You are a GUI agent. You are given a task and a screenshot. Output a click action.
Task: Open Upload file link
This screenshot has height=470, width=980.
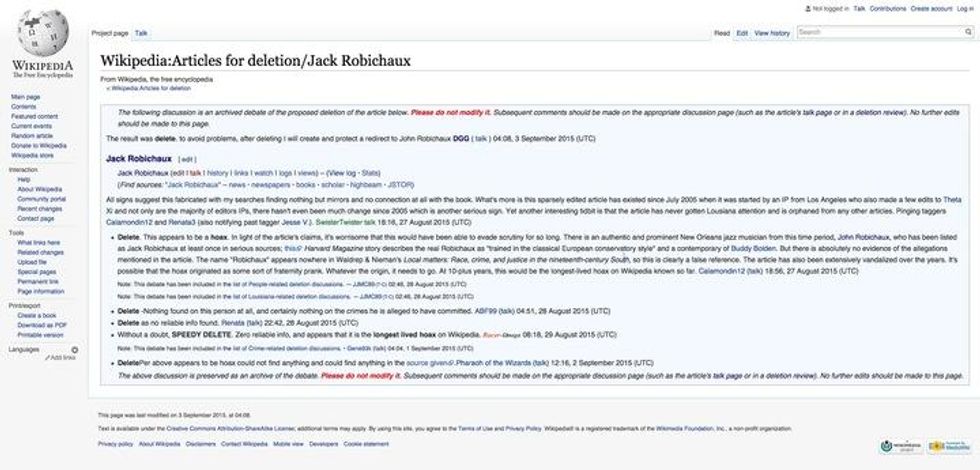[x=31, y=262]
